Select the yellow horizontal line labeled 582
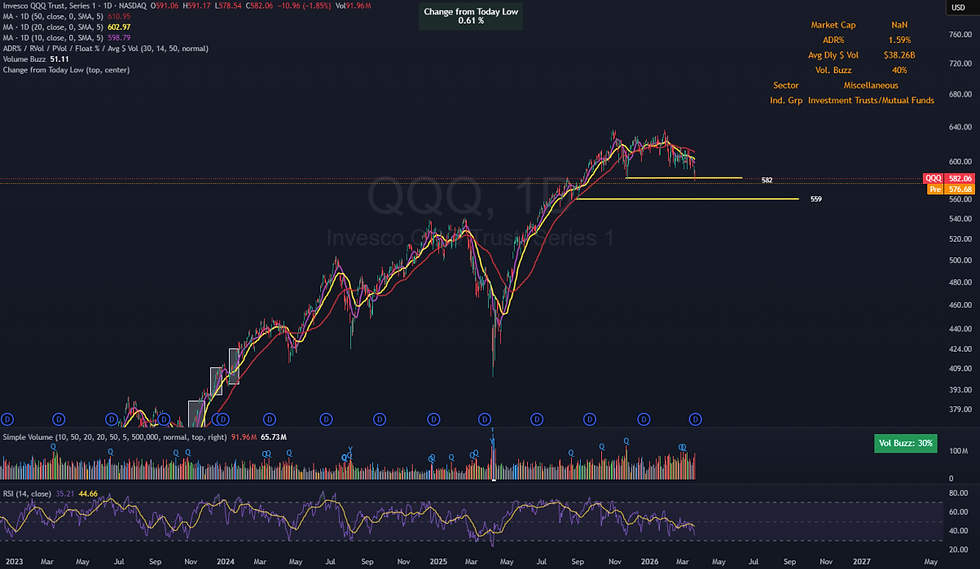The image size is (980, 569). (684, 178)
